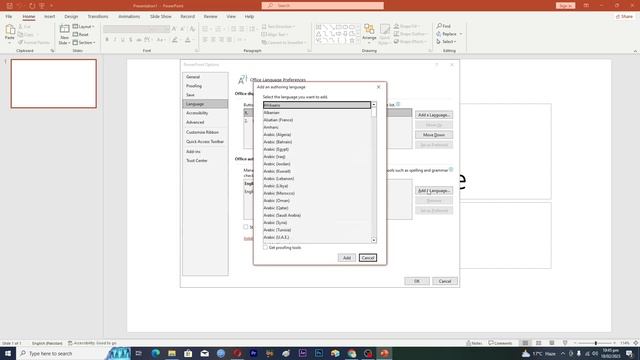Select Arabic (U.A.E.) in the language list

pyautogui.click(x=317, y=238)
